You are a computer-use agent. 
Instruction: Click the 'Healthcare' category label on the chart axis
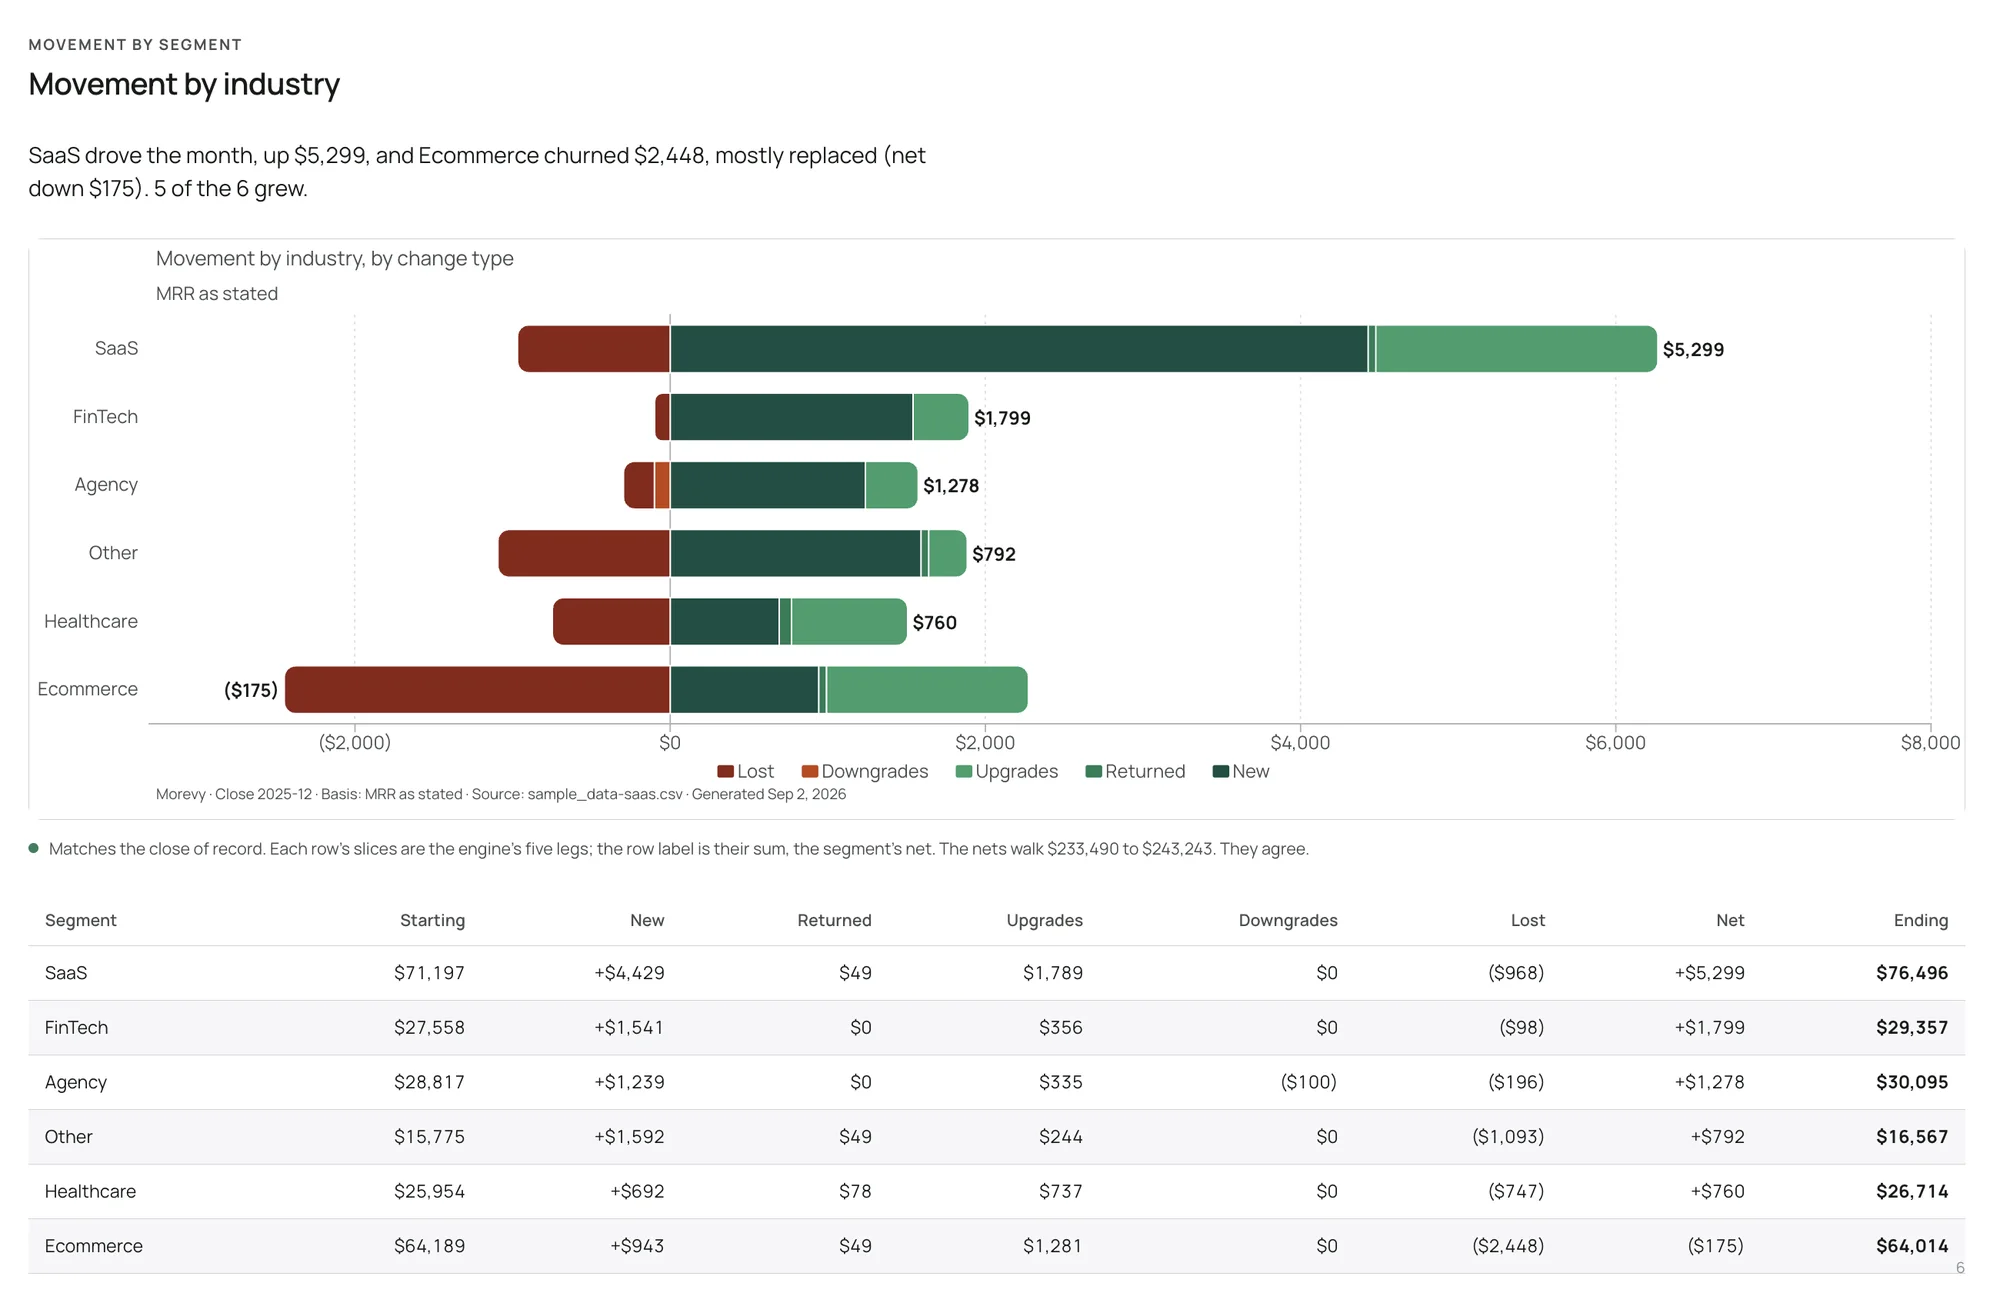click(91, 621)
